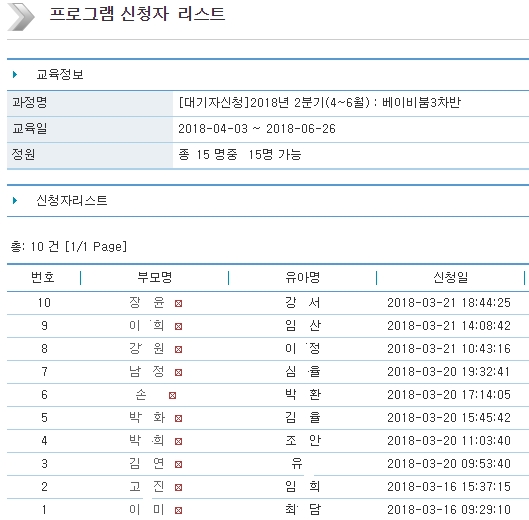Screen dimensions: 529x520
Task: Click parent name 손 in row 6
Action: pyautogui.click(x=141, y=394)
